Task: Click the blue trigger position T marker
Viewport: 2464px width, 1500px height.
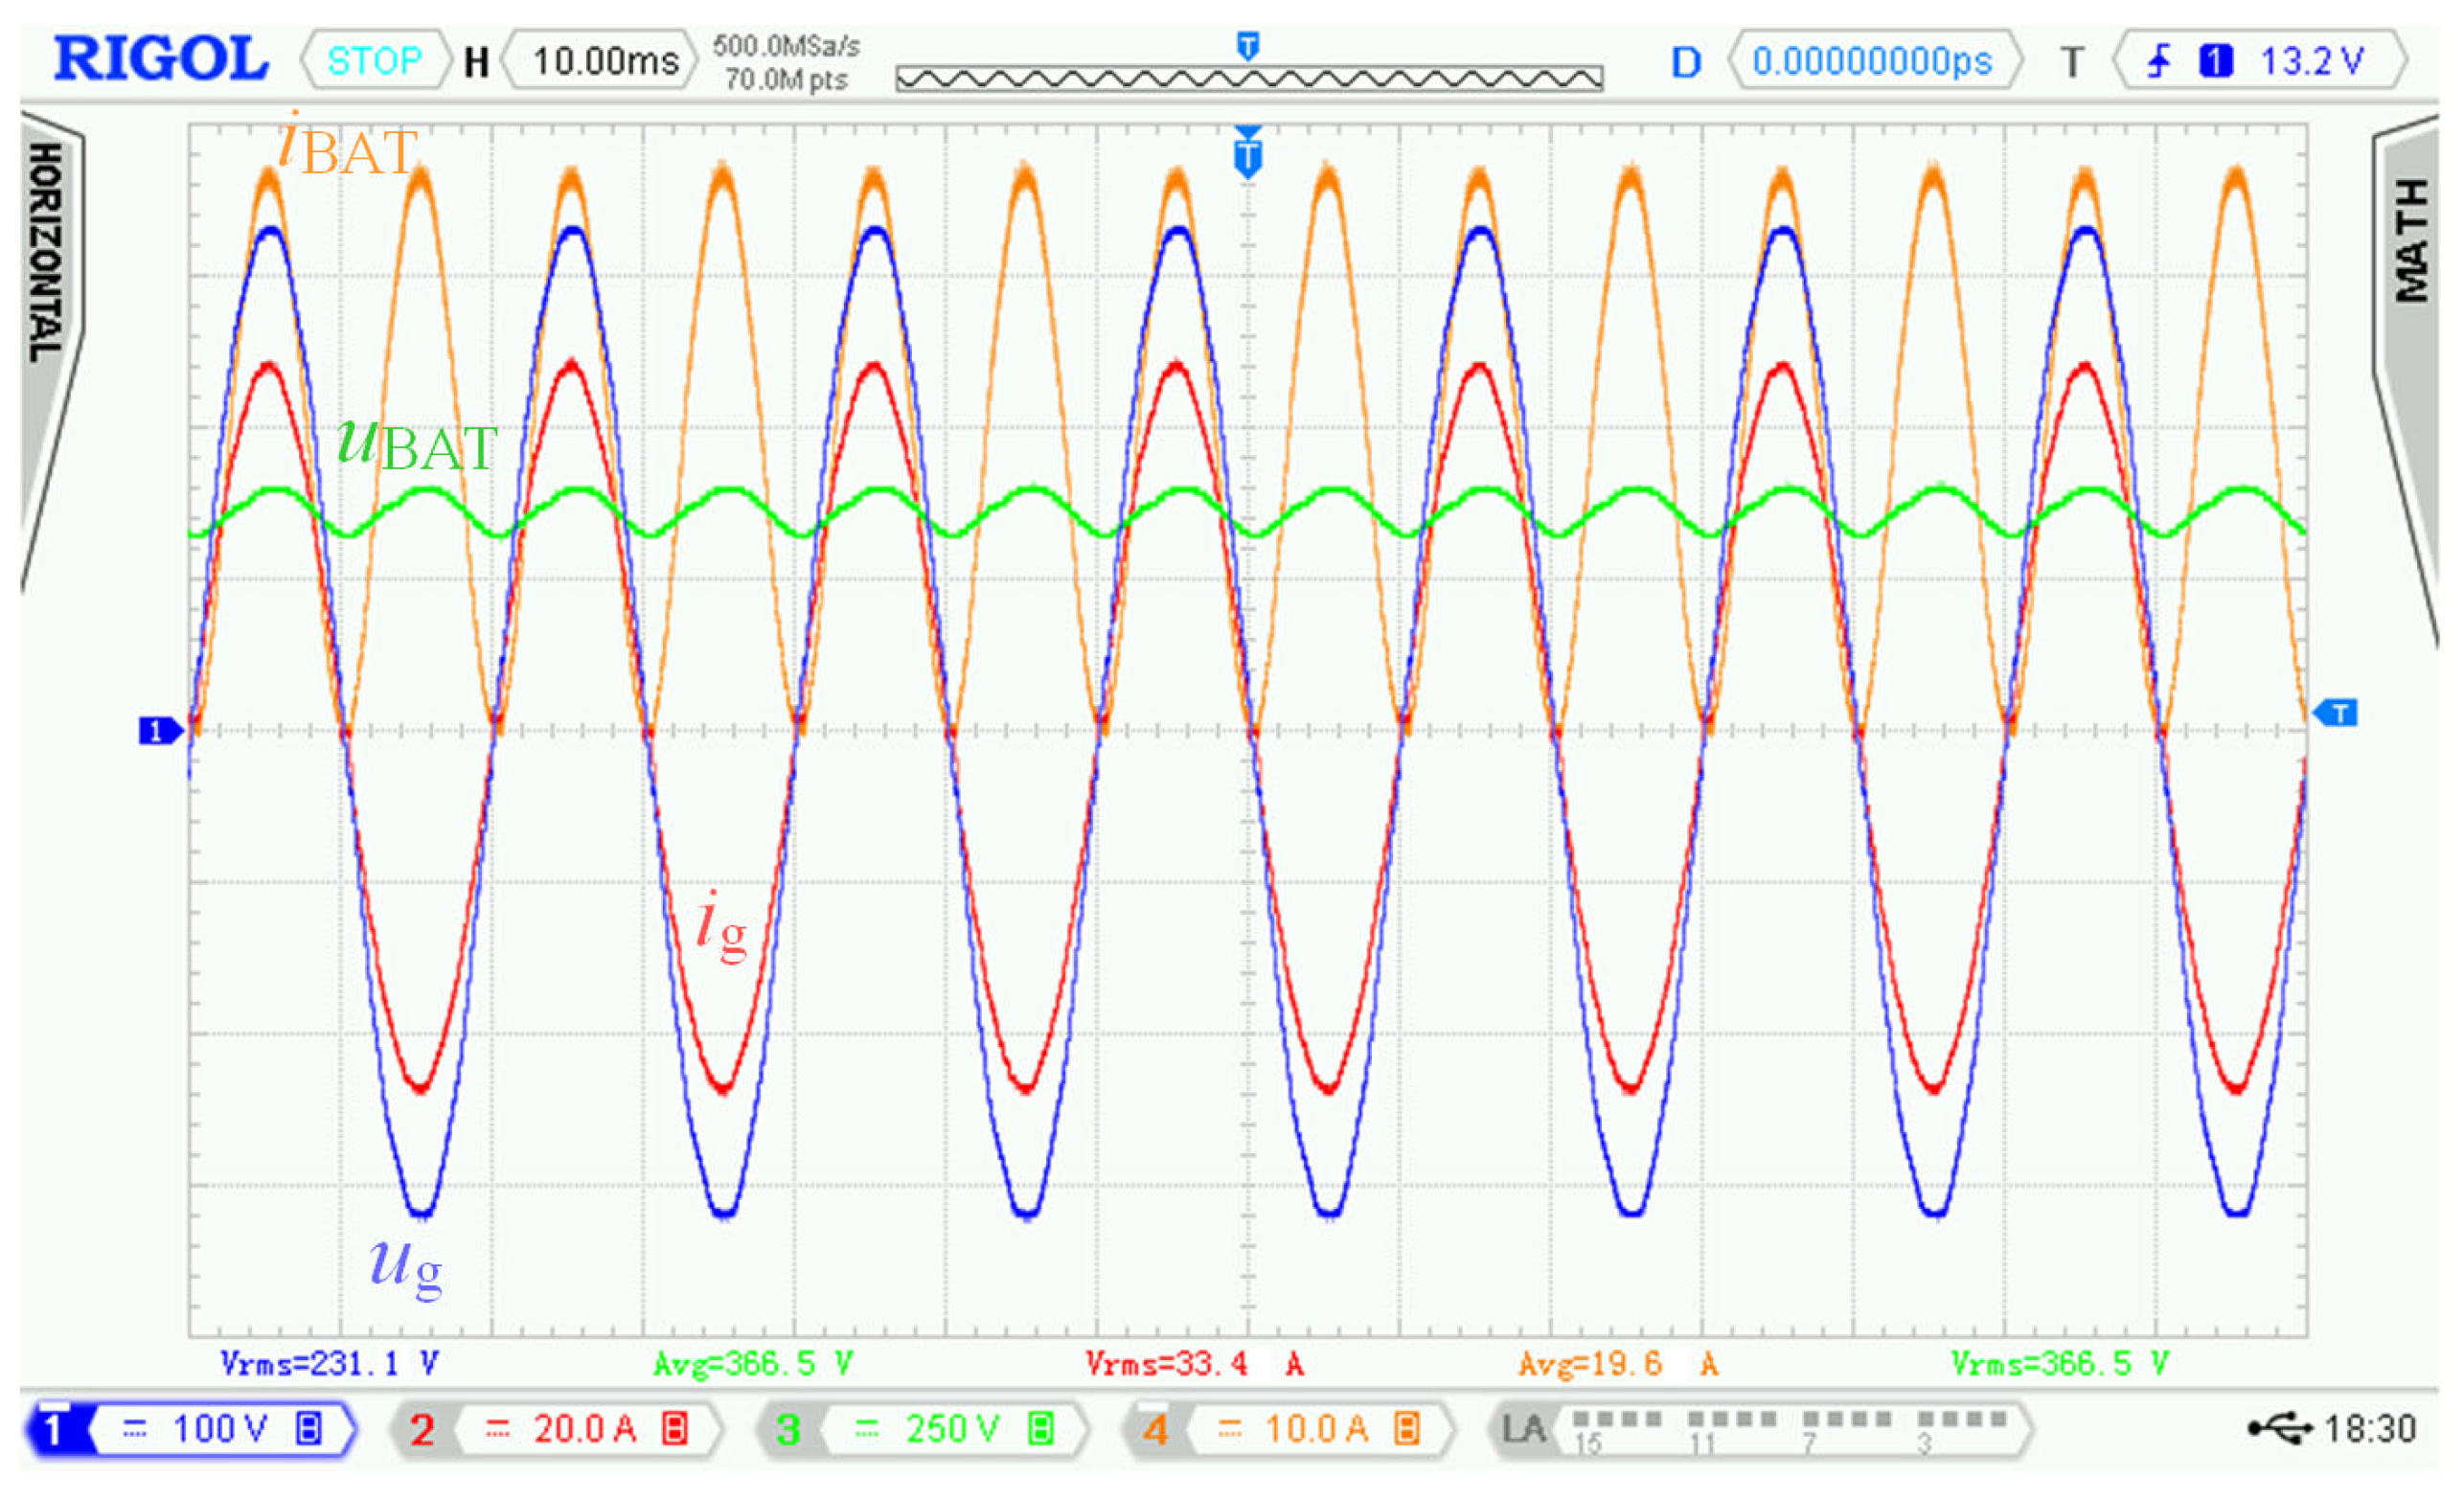Action: [x=1248, y=157]
